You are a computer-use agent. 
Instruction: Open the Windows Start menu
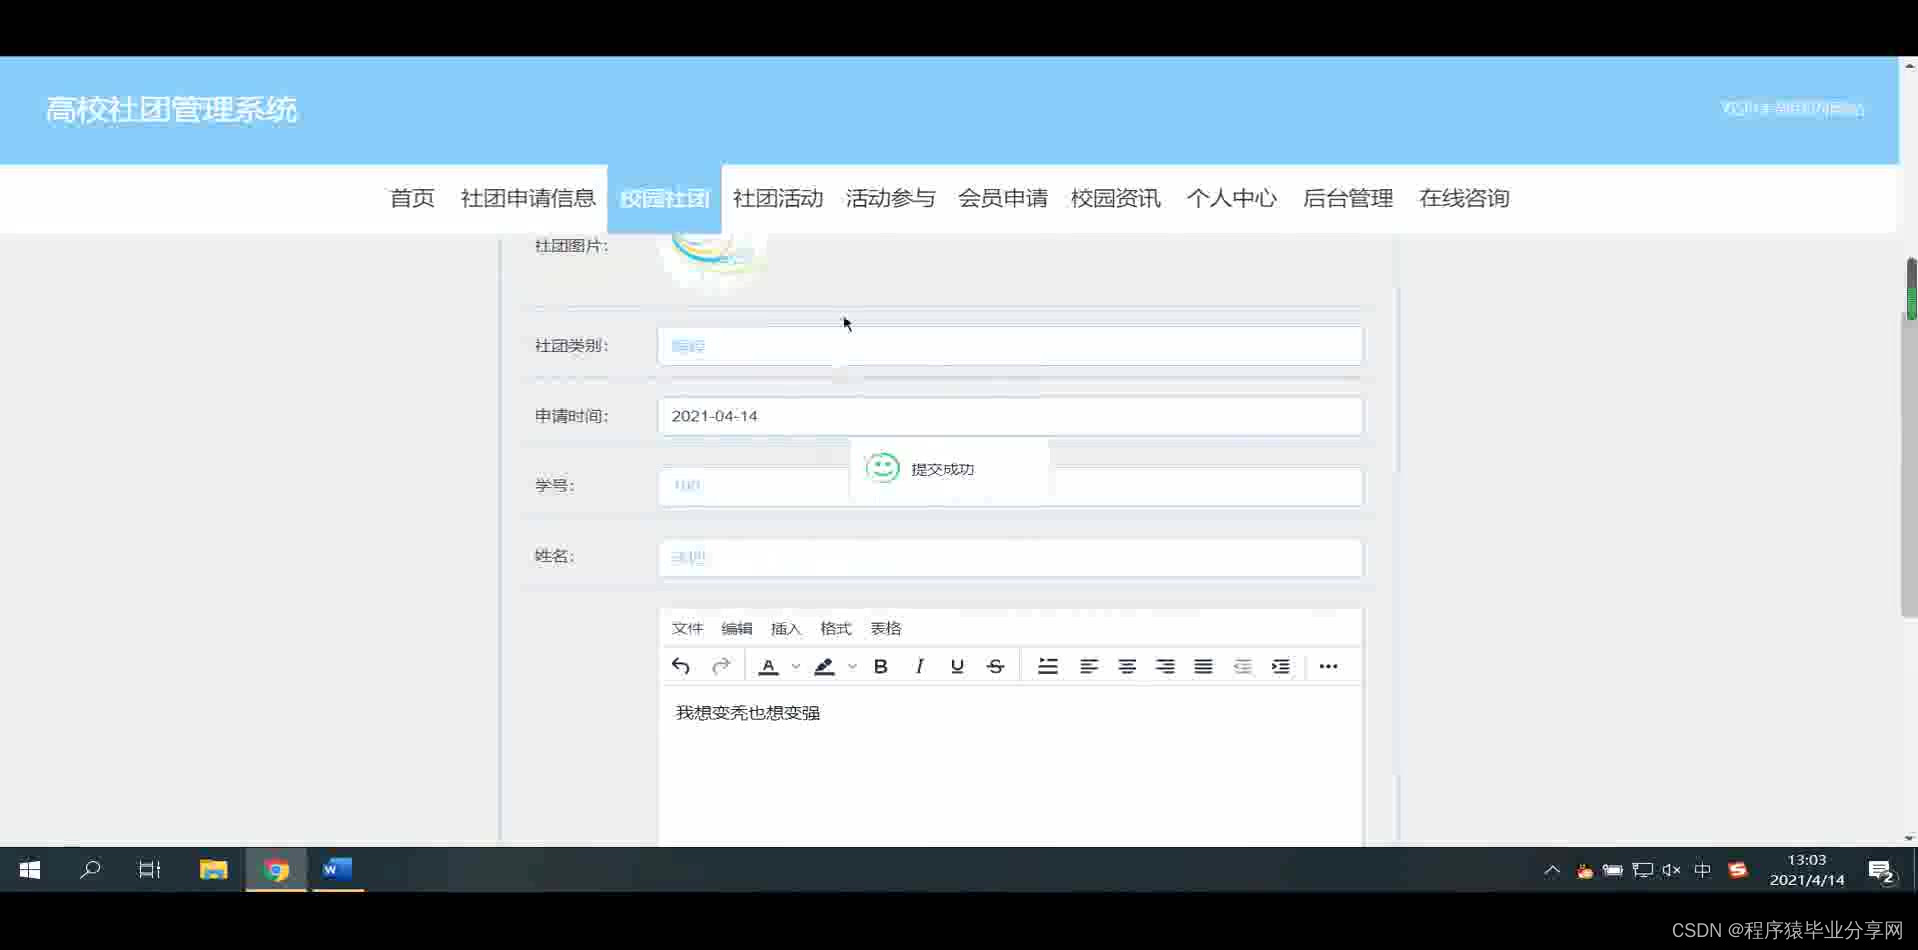point(30,870)
